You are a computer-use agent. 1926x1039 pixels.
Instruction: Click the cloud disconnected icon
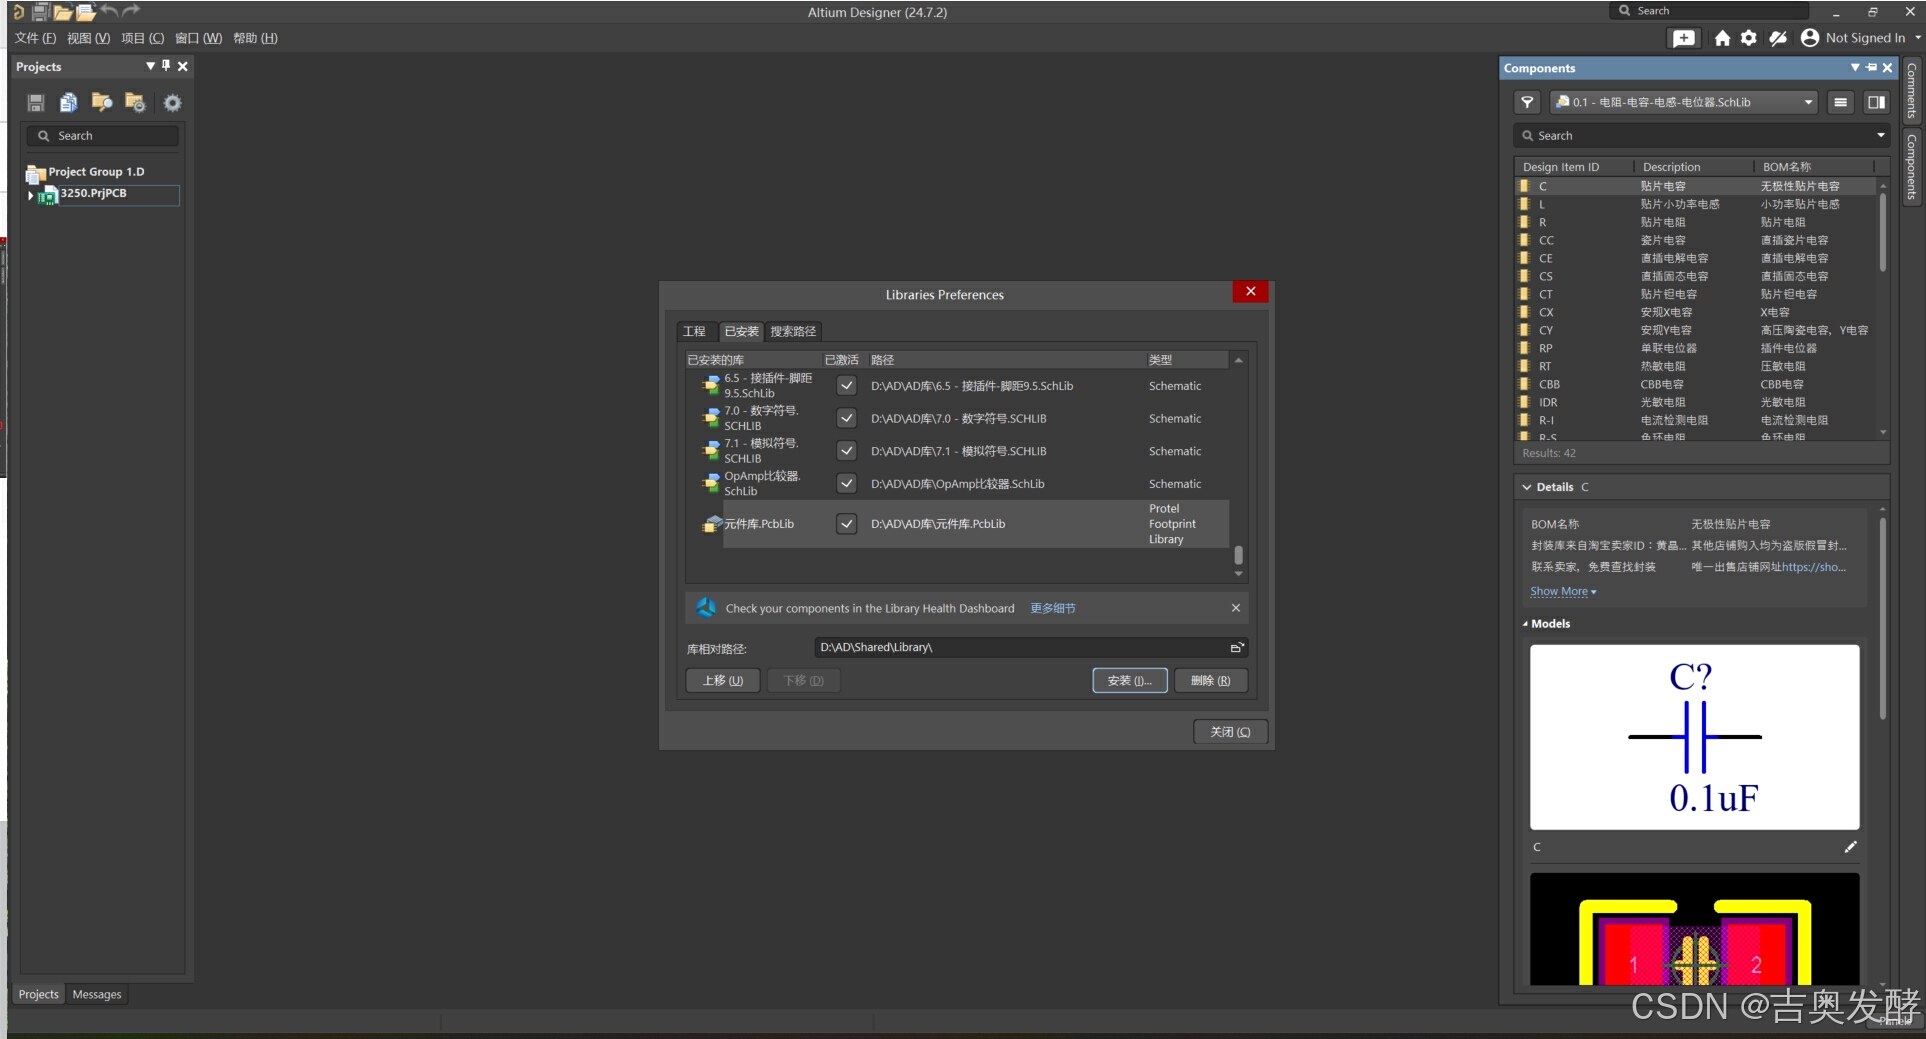click(1778, 38)
